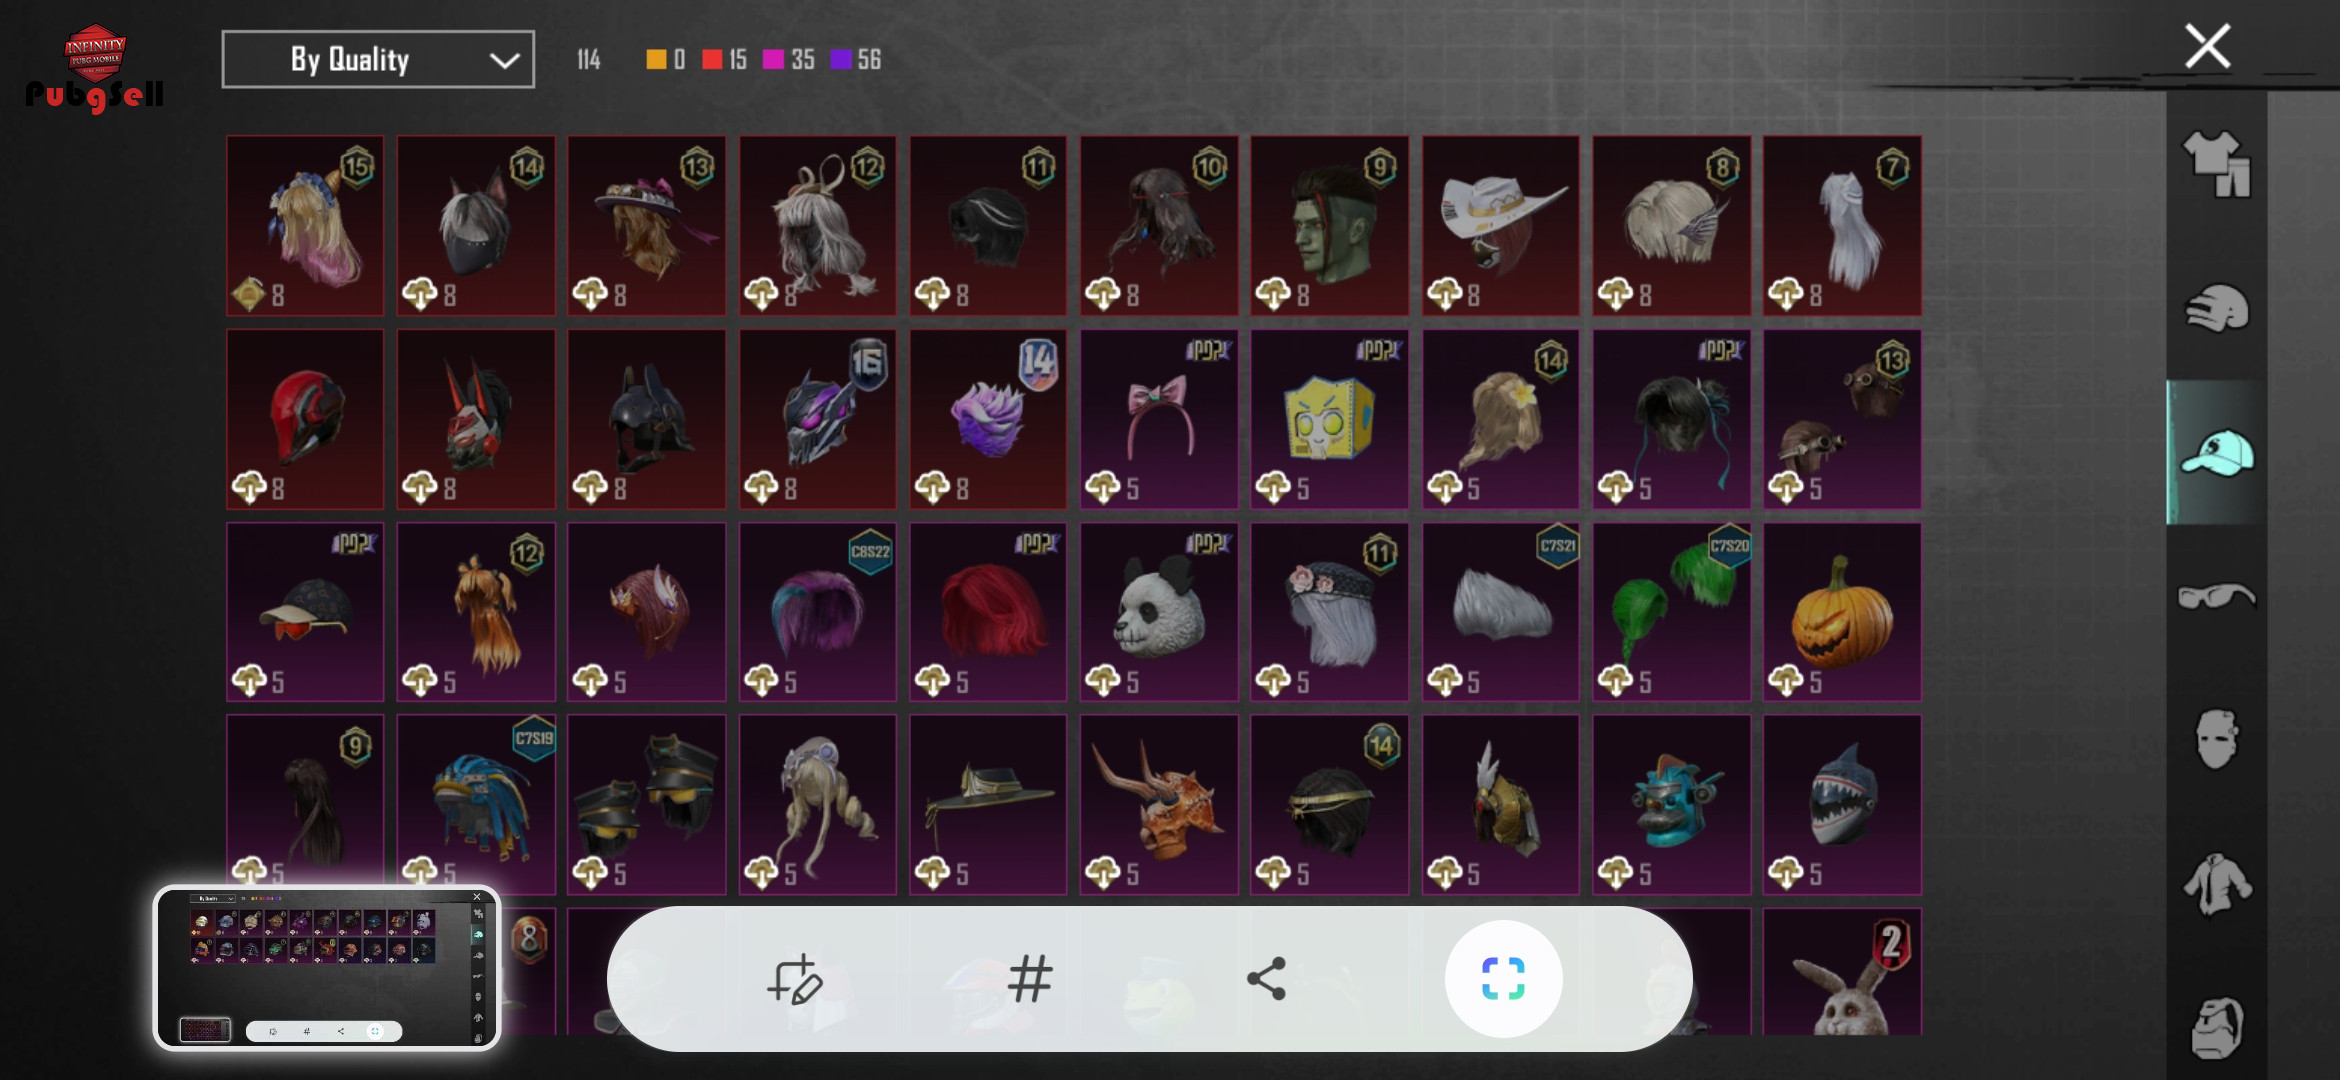Open the screenshot preview thumbnail
Image resolution: width=2340 pixels, height=1080 pixels.
point(327,968)
